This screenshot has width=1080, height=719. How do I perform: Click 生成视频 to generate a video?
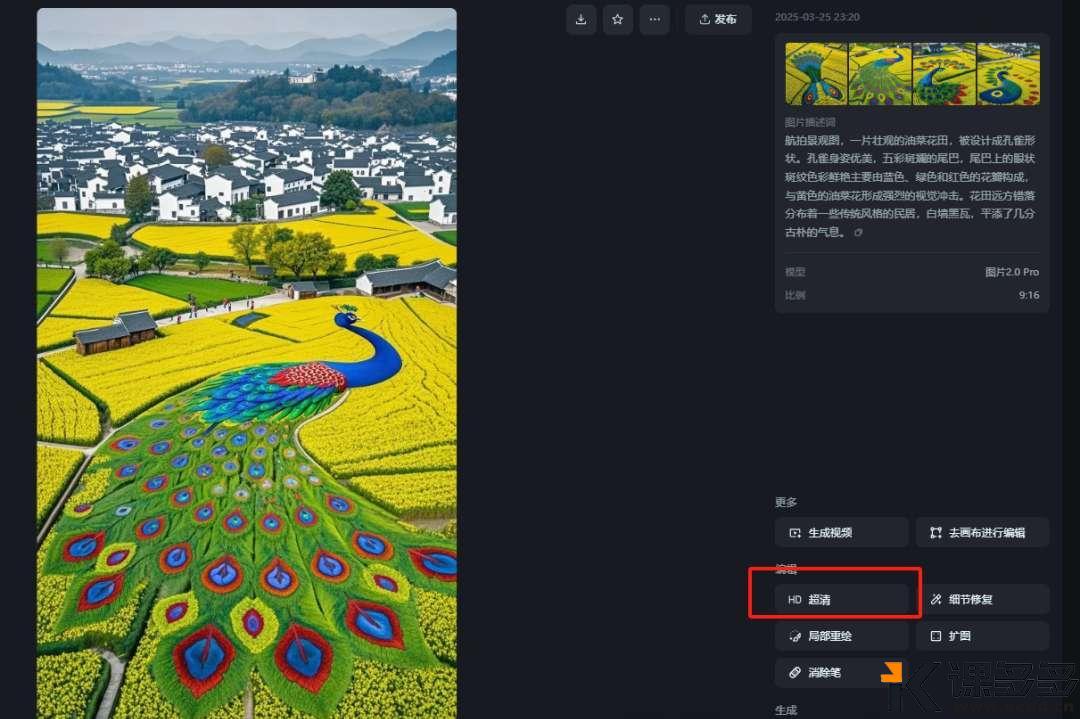pyautogui.click(x=841, y=533)
